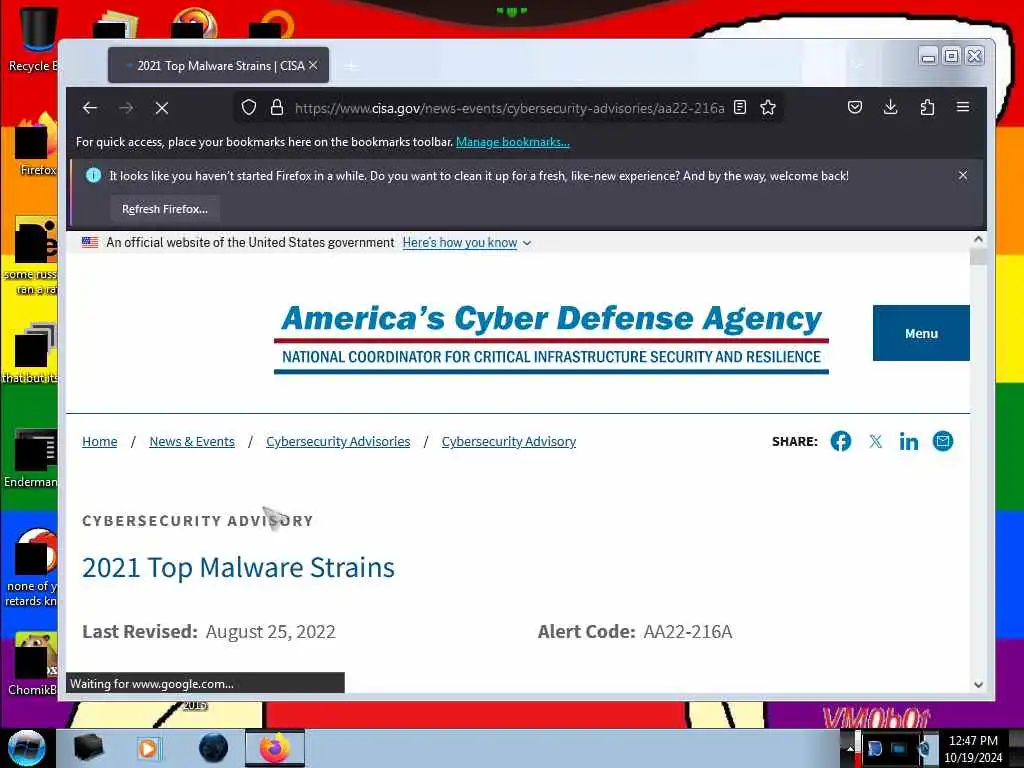The image size is (1024, 768).
Task: Open the Cybersecurity Advisory breadcrumb link
Action: [x=509, y=441]
